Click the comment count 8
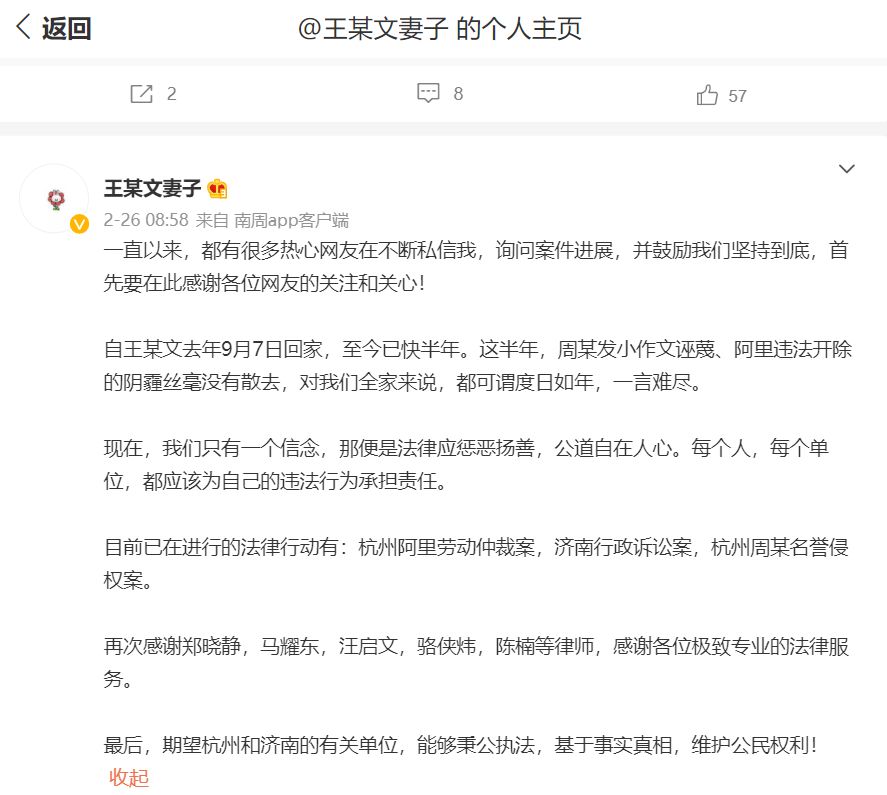This screenshot has height=795, width=887. click(458, 94)
